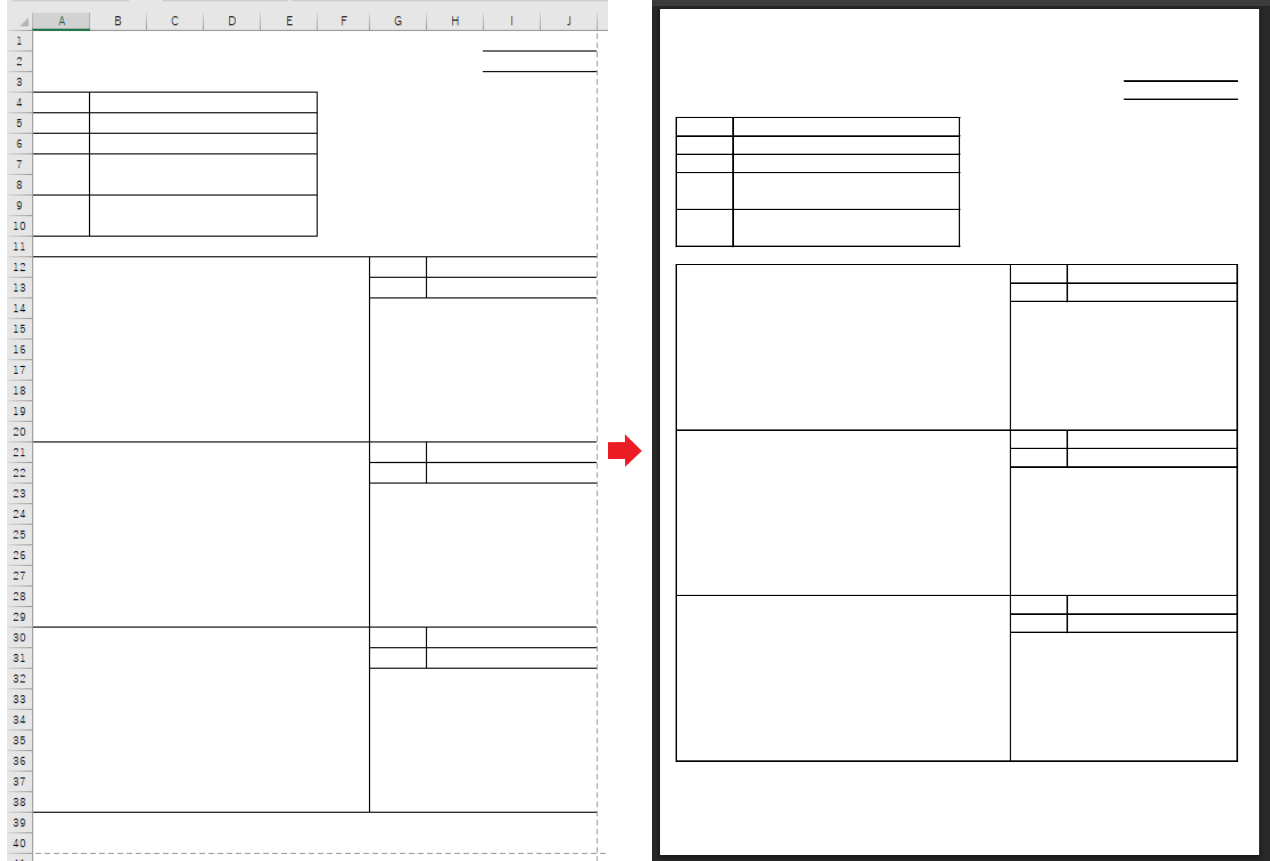Select column J header

coord(569,21)
